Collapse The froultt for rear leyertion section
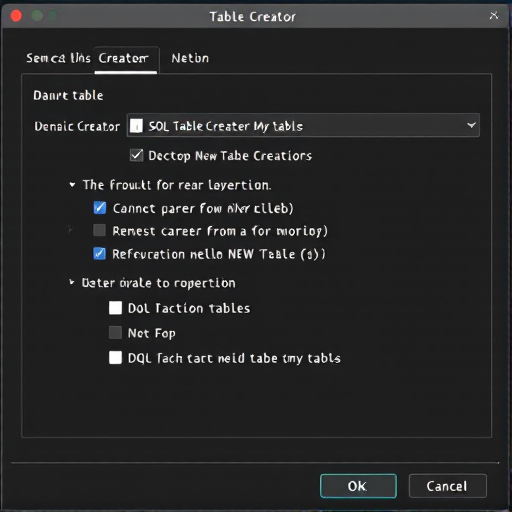The height and width of the screenshot is (512, 512). click(72, 184)
